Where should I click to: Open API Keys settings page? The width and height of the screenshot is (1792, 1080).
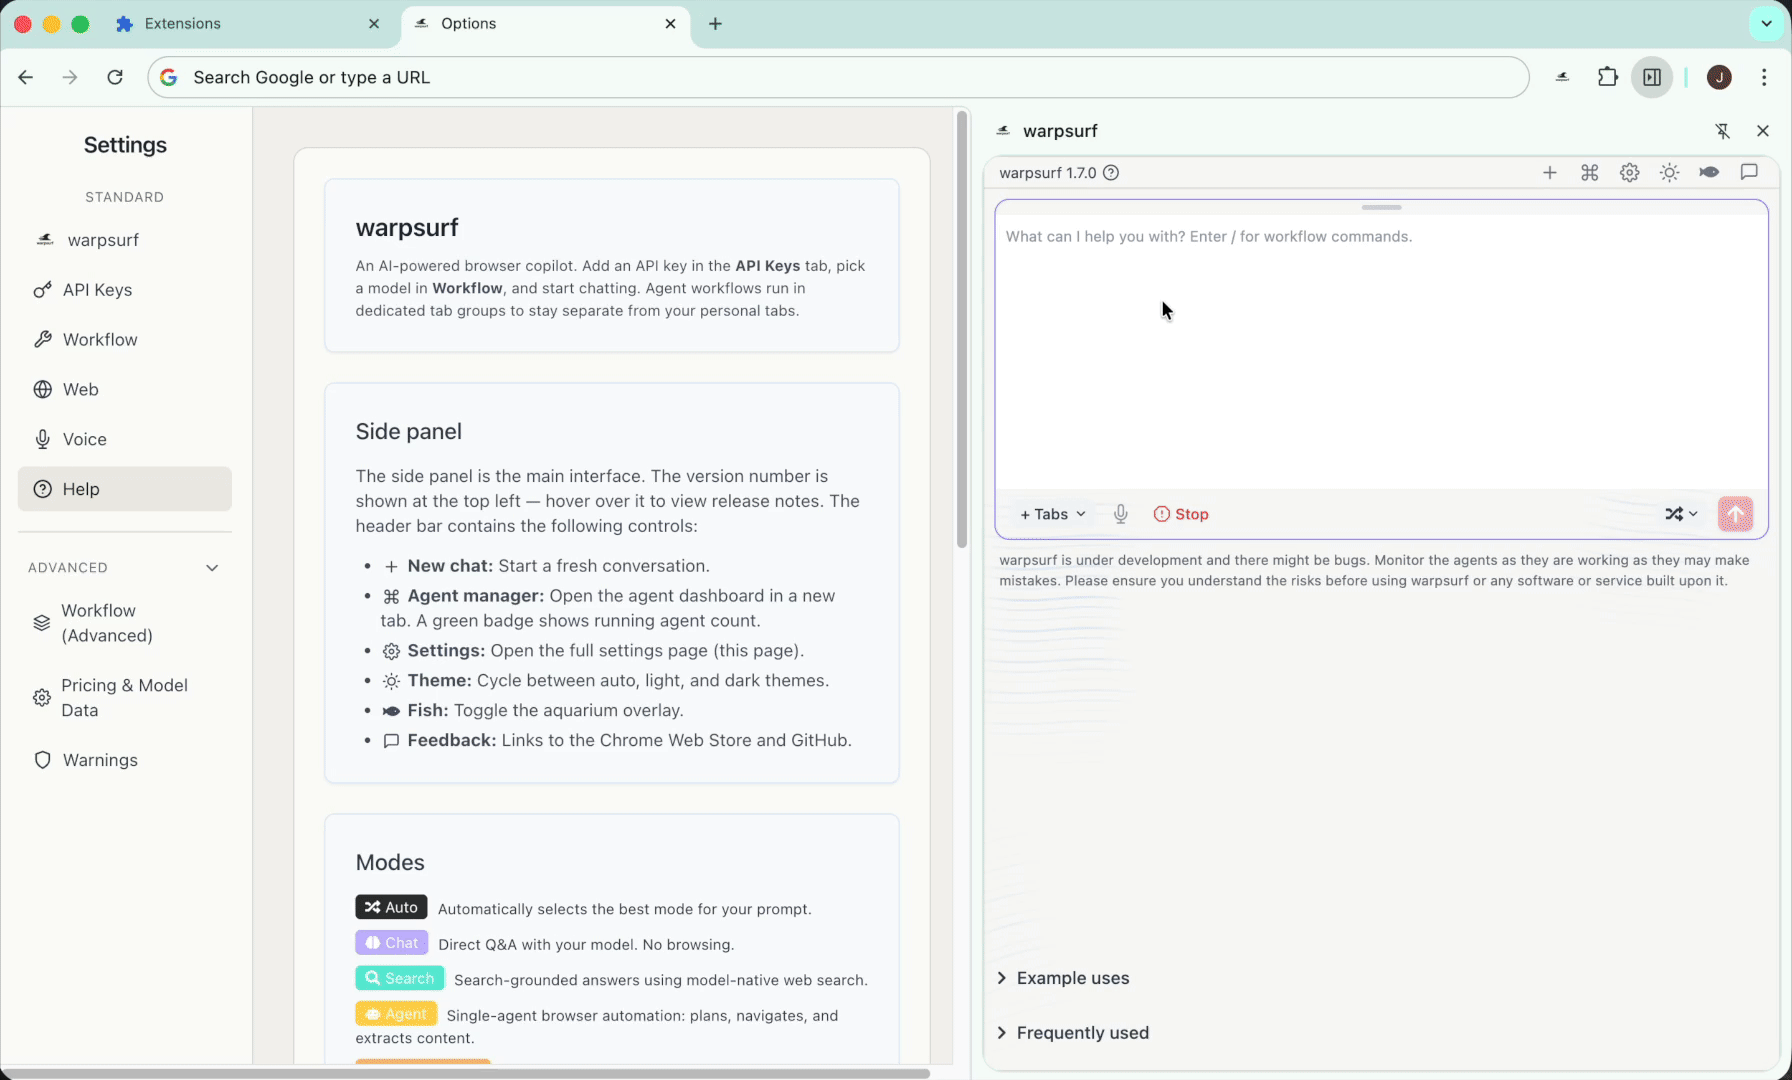click(x=97, y=290)
